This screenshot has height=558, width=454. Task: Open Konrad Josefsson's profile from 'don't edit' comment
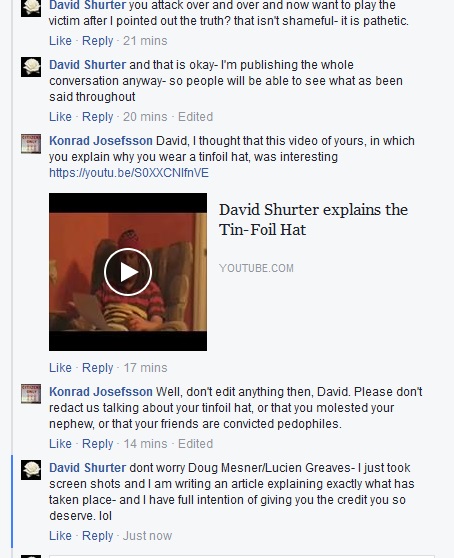101,391
